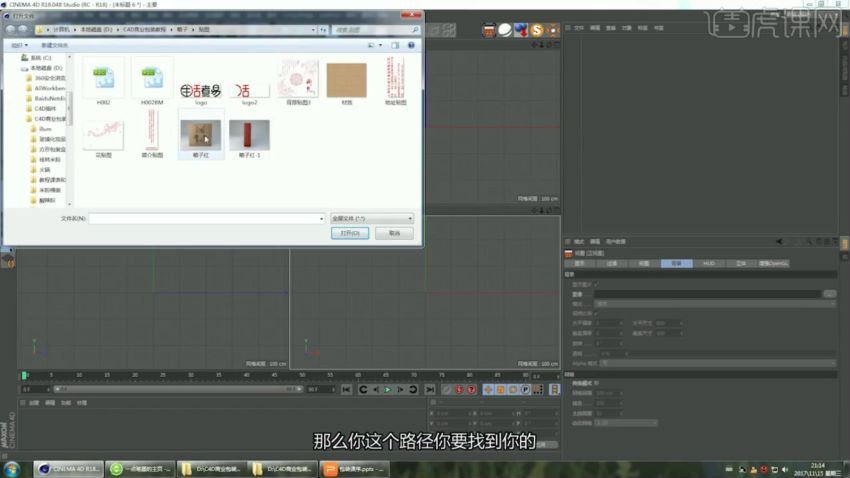Image resolution: width=850 pixels, height=478 pixels.
Task: Open the timeline film strip layout icon
Action: tap(554, 389)
